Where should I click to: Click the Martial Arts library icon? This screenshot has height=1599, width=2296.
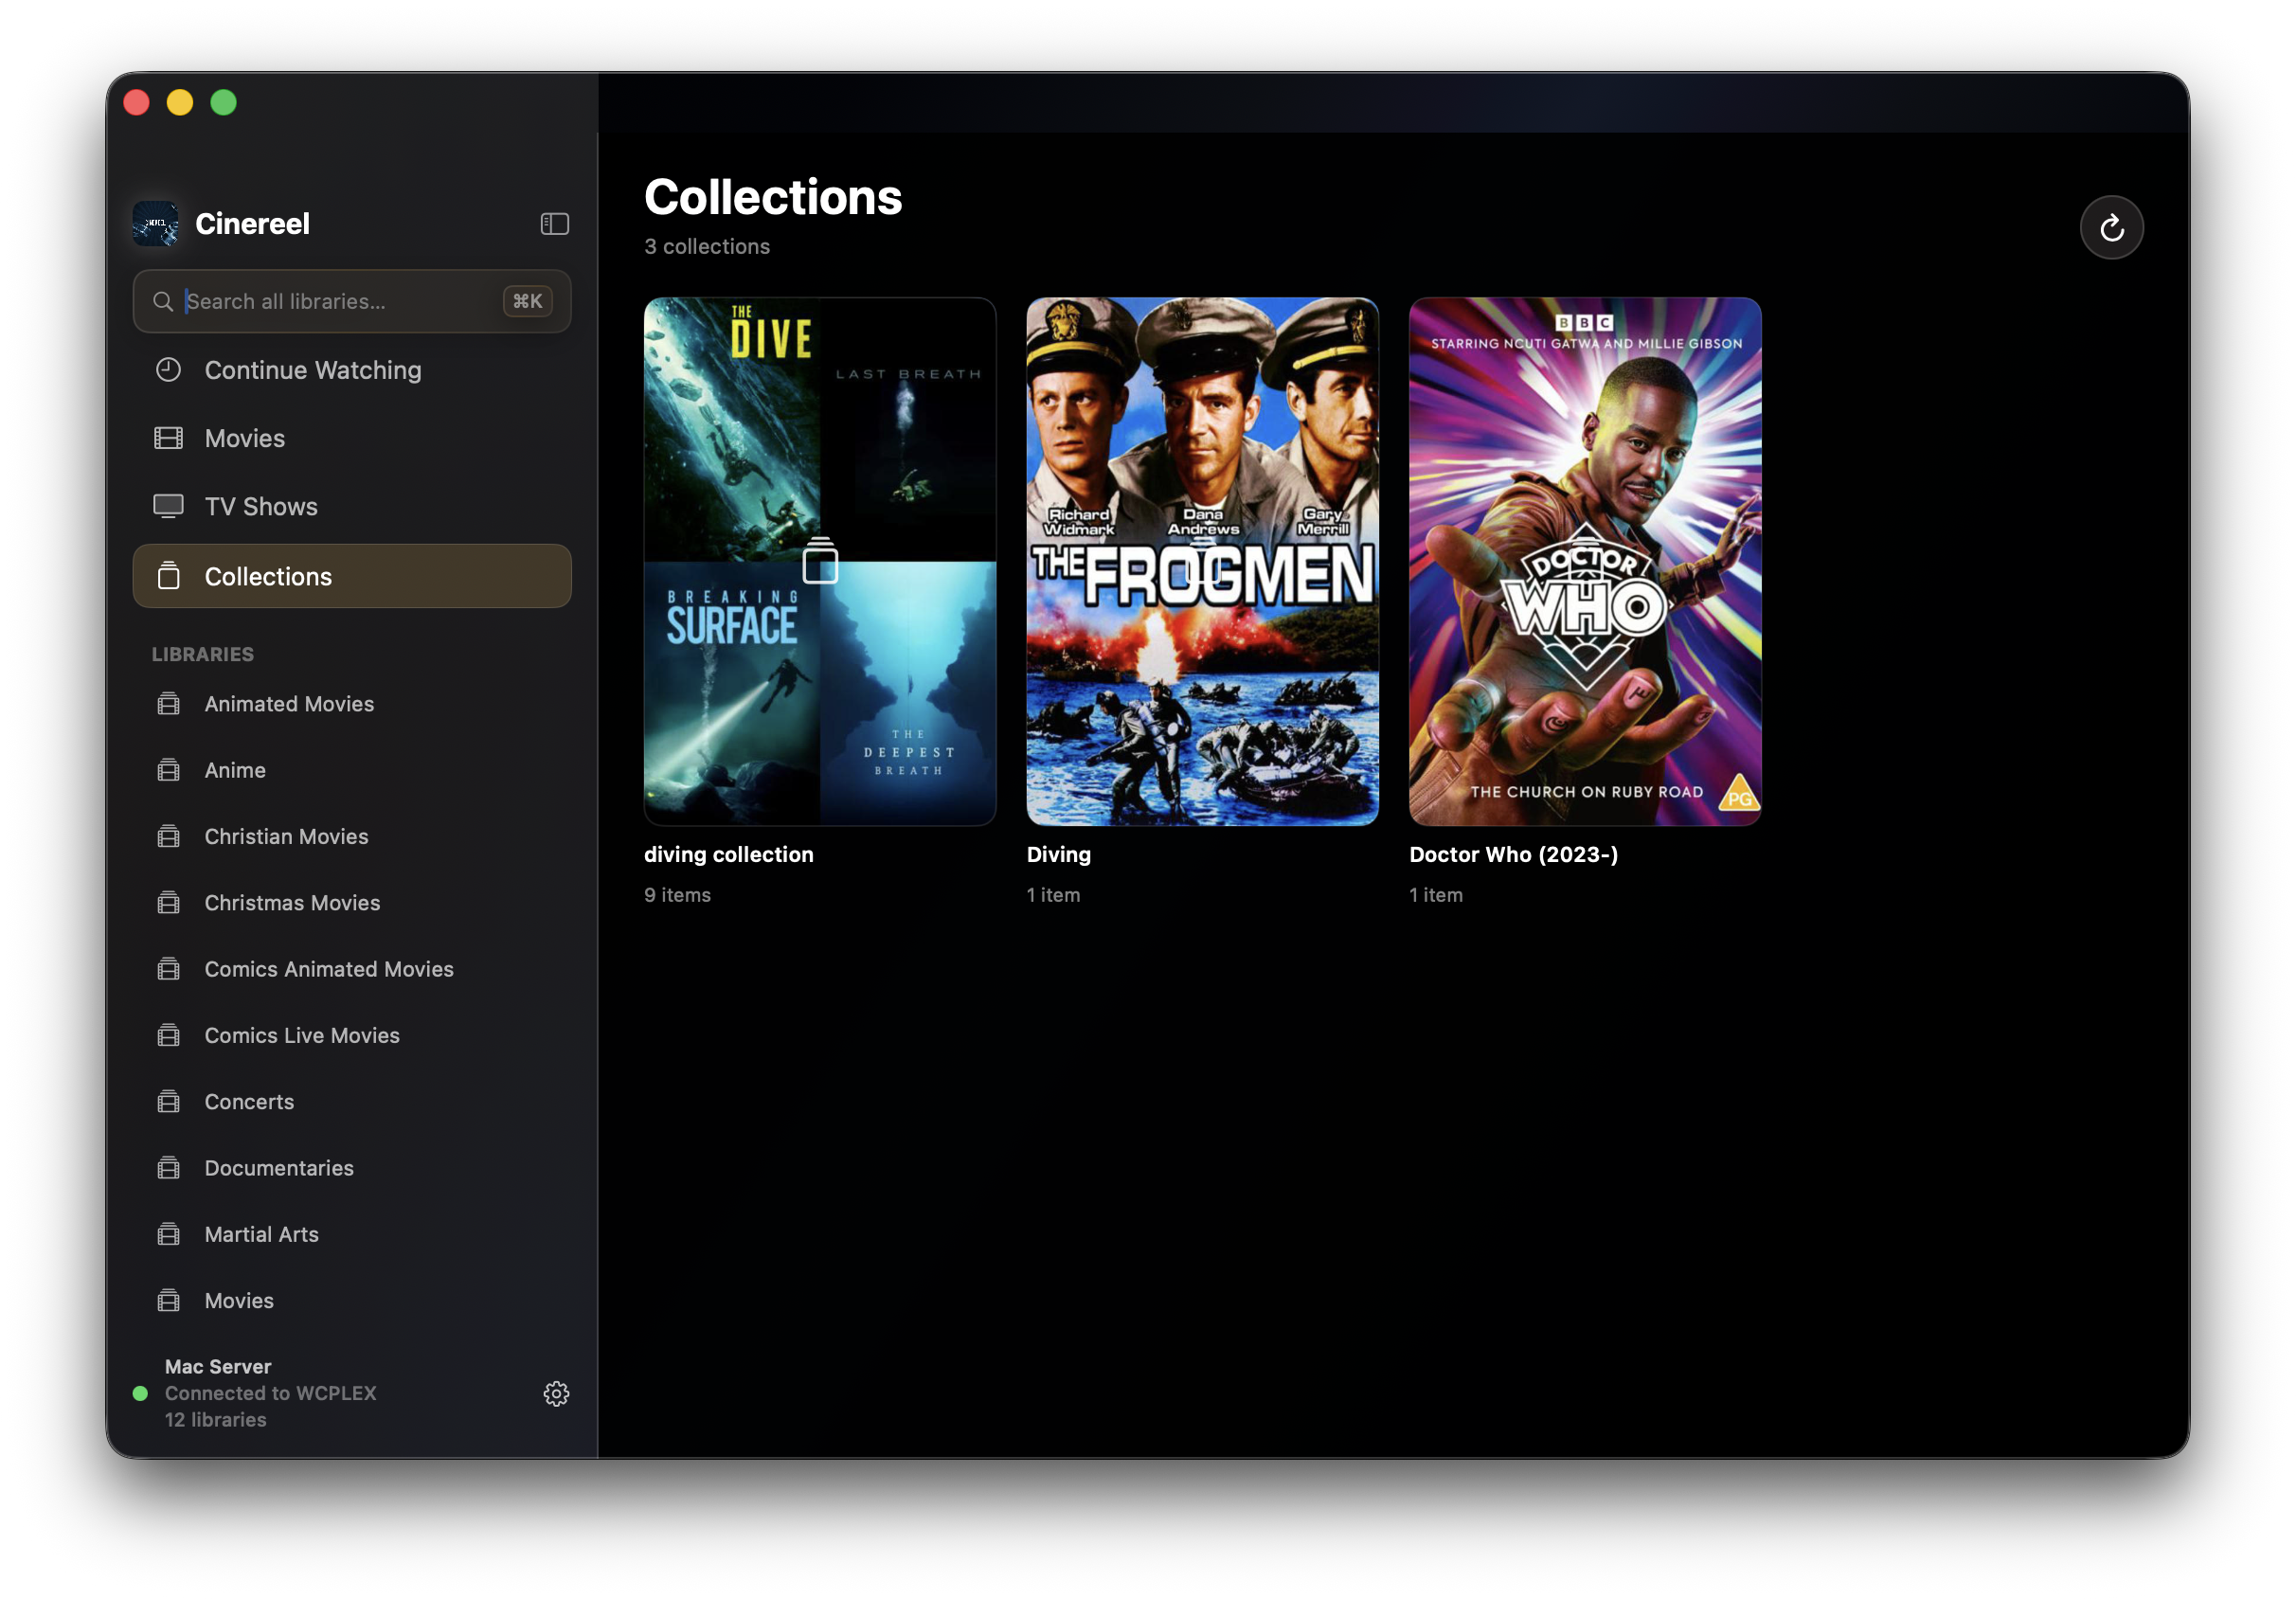pyautogui.click(x=169, y=1233)
